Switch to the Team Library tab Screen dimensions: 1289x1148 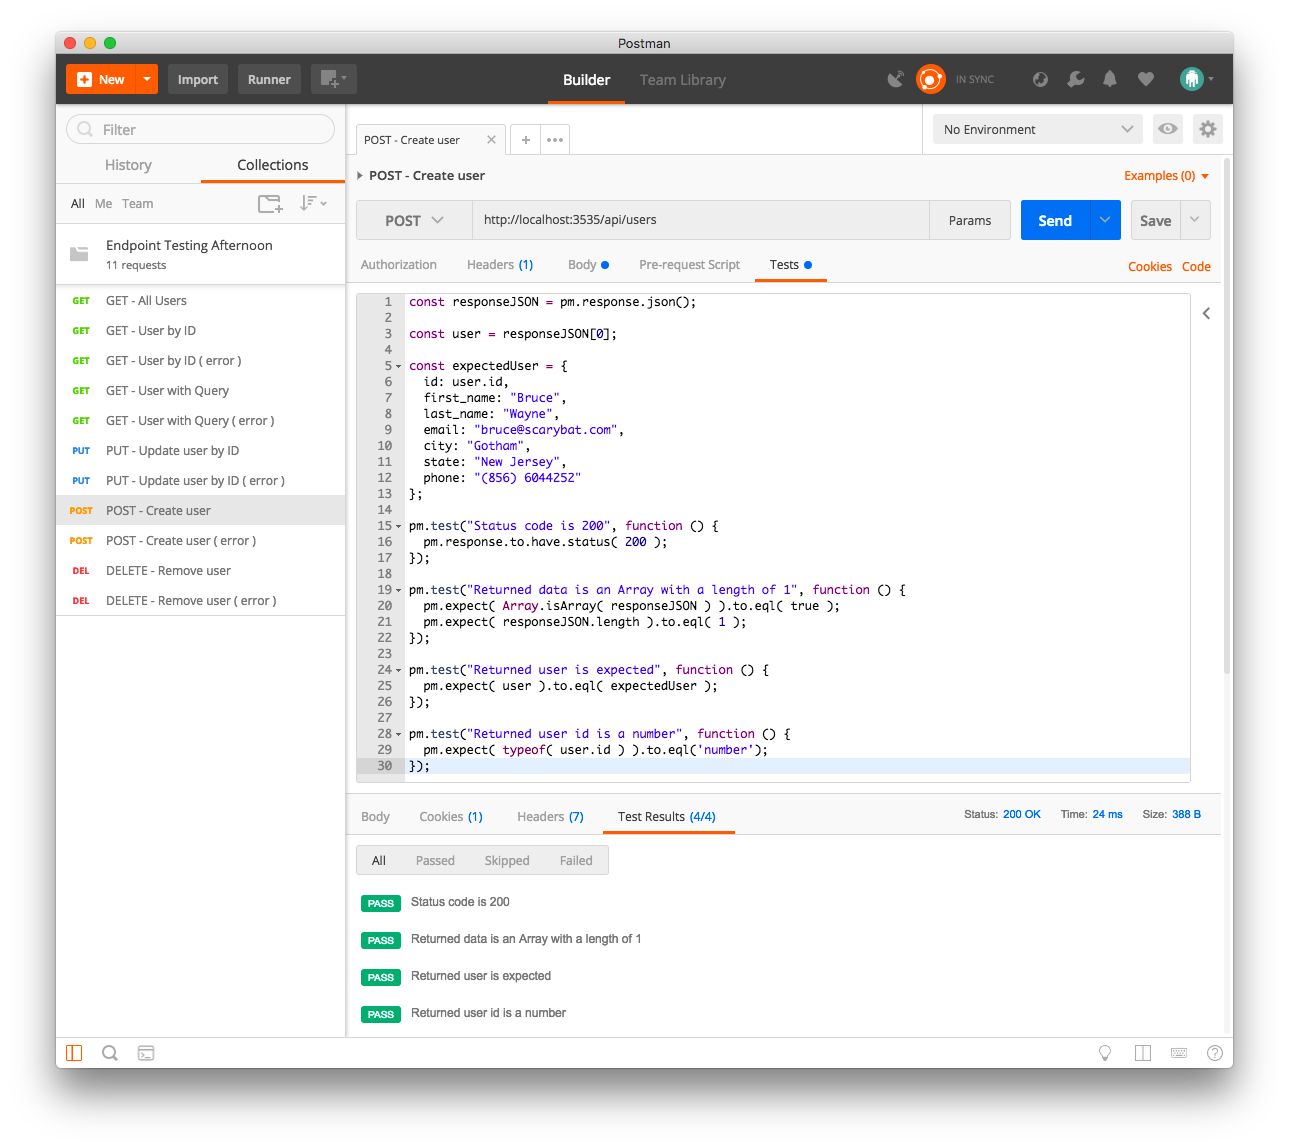tap(683, 80)
